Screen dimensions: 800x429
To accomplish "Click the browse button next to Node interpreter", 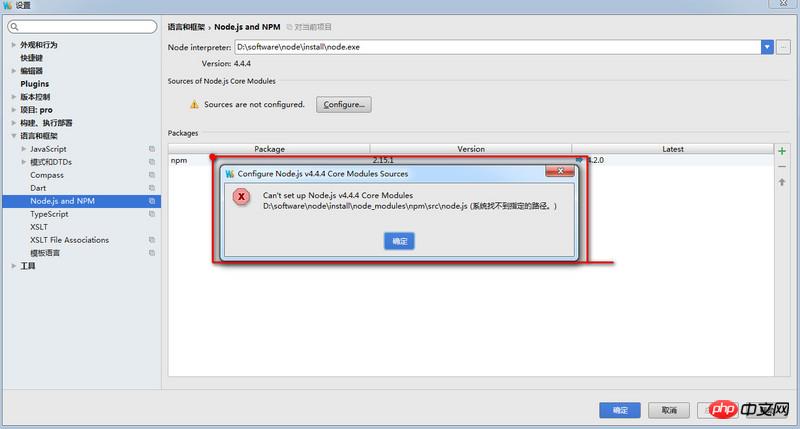I will (783, 47).
